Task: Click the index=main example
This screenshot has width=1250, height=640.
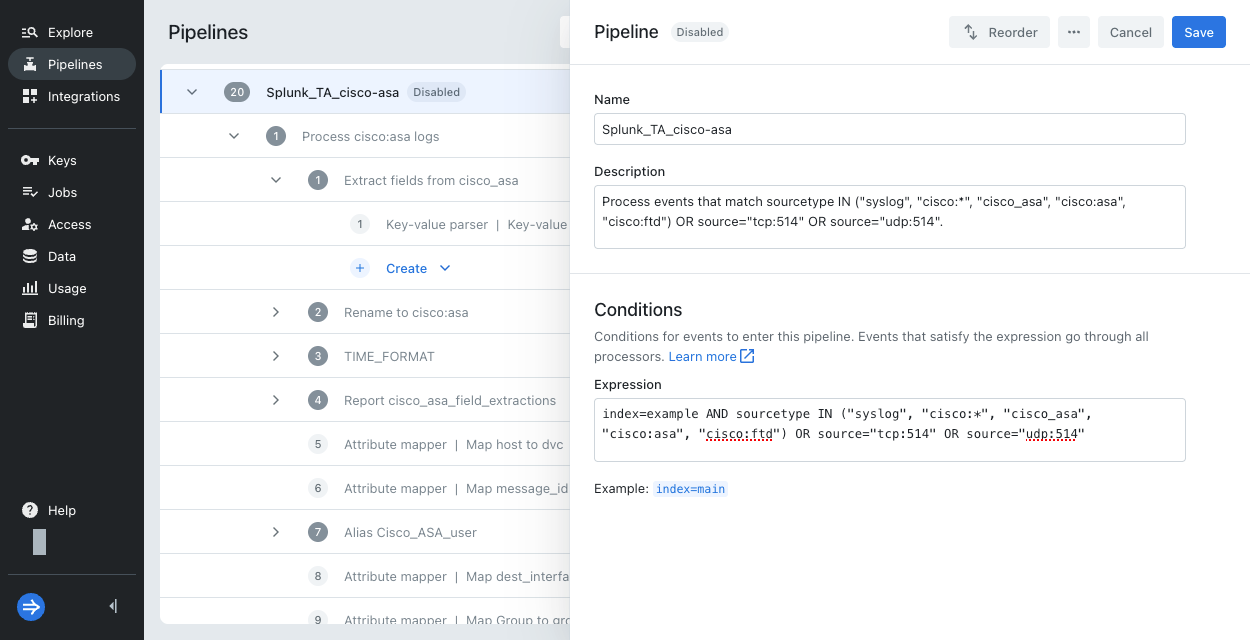Action: click(691, 489)
